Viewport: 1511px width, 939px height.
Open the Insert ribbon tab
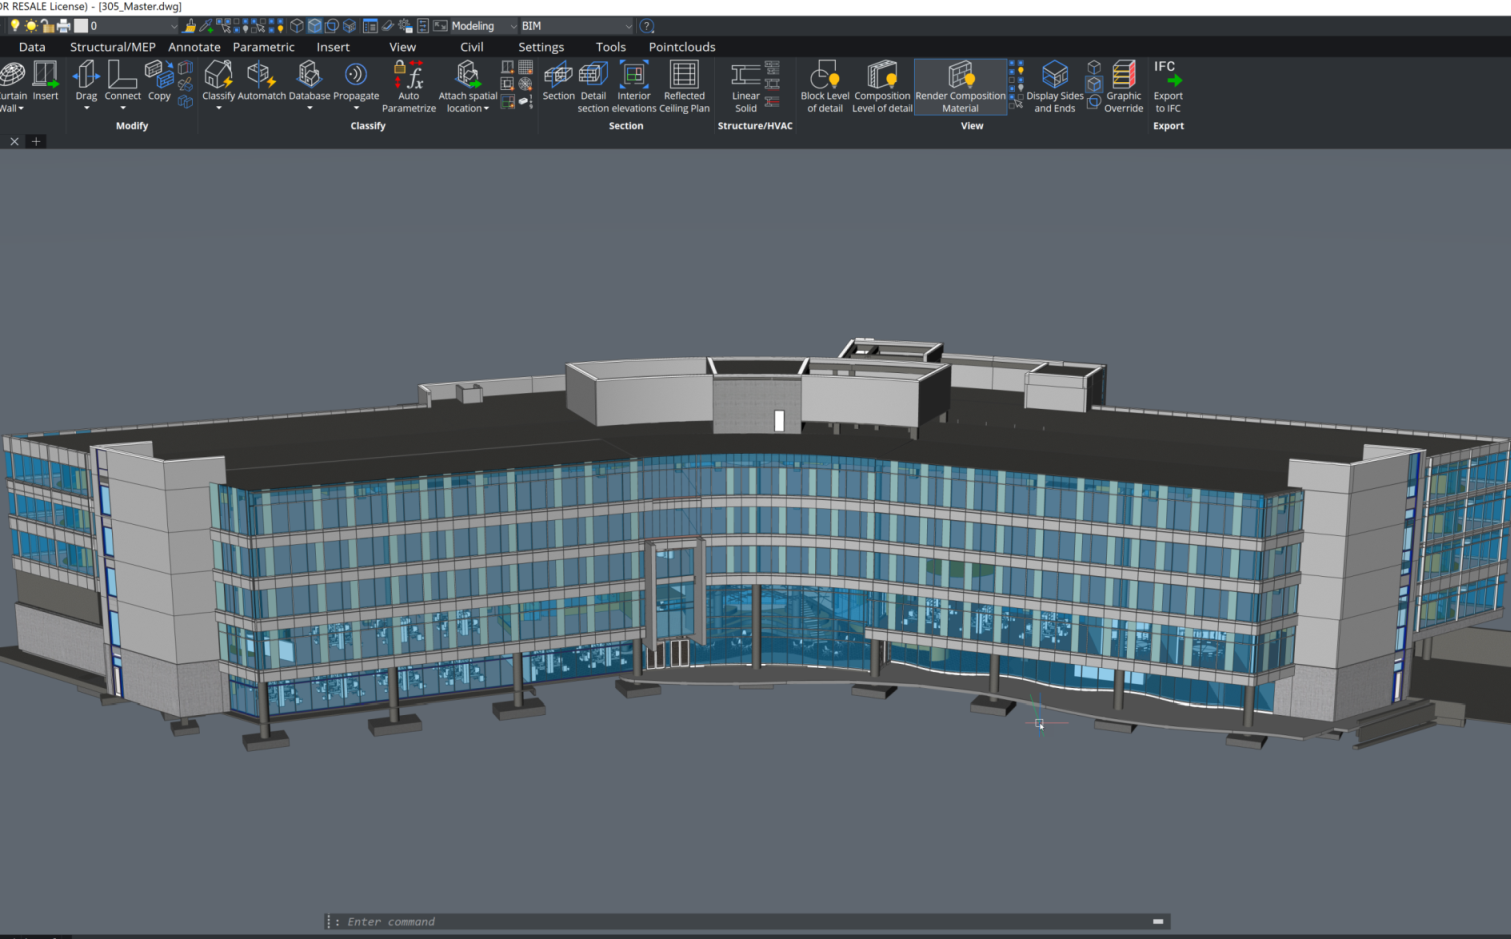pyautogui.click(x=333, y=47)
